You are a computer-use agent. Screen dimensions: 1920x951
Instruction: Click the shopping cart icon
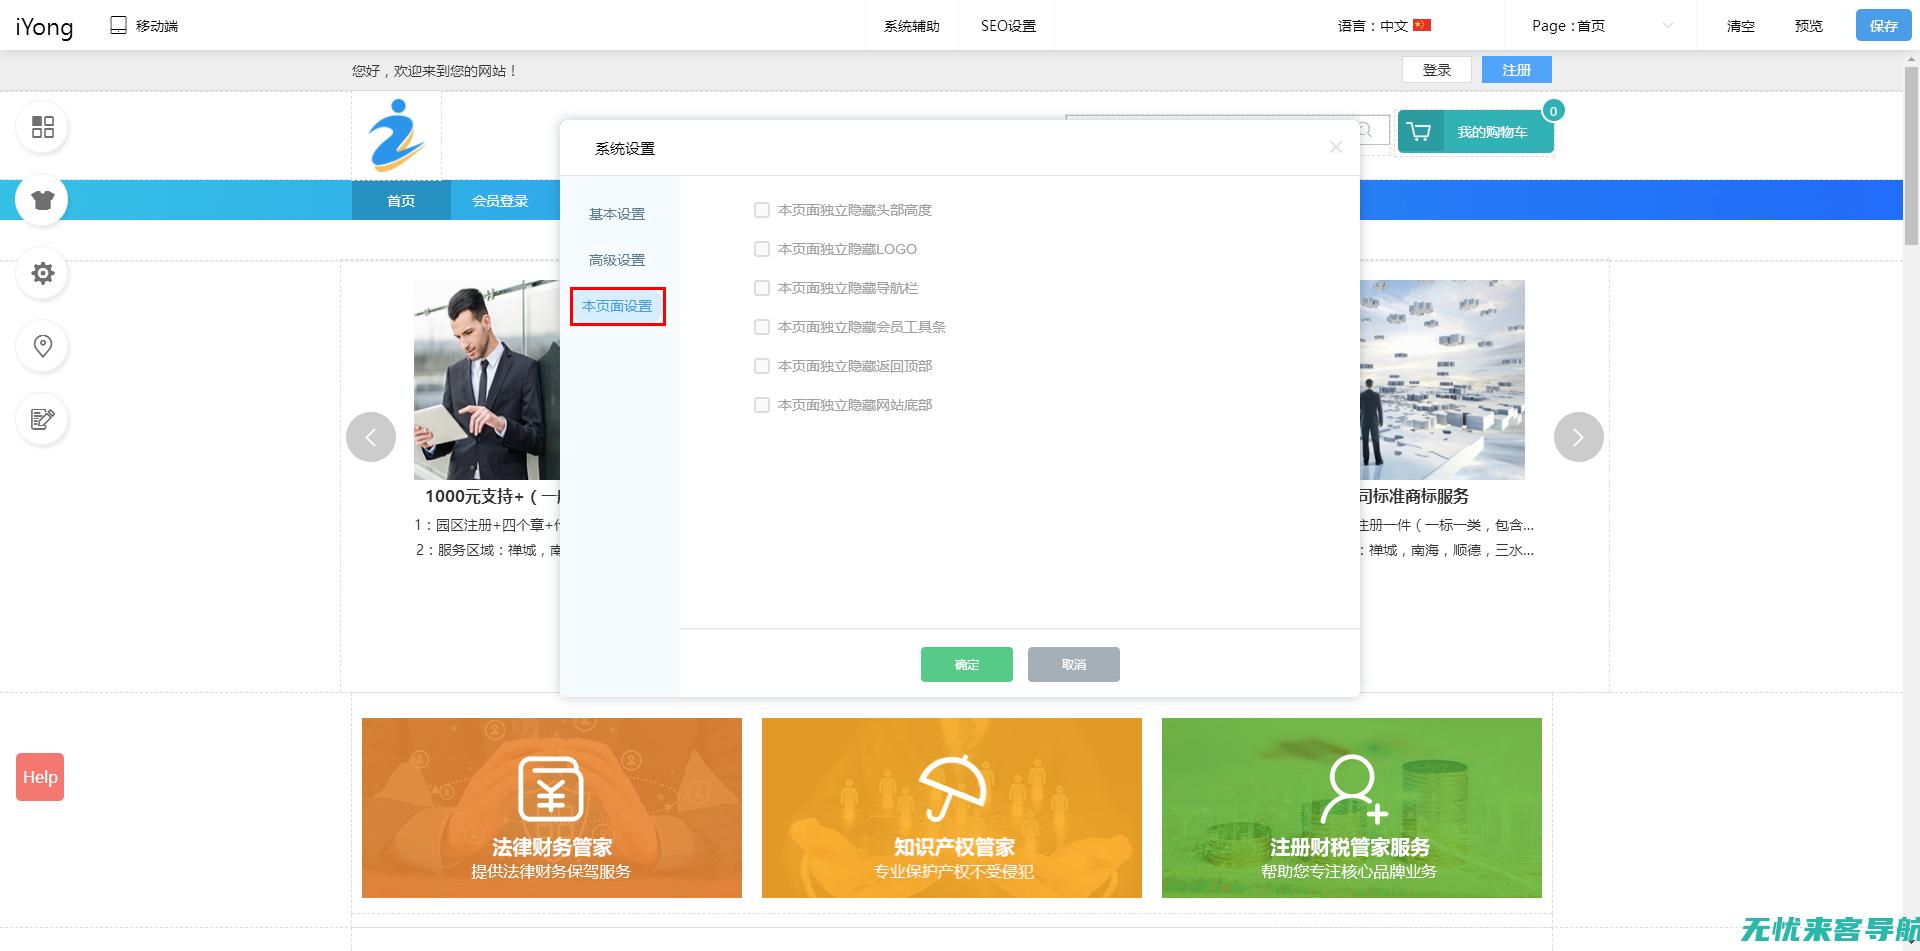[x=1419, y=132]
